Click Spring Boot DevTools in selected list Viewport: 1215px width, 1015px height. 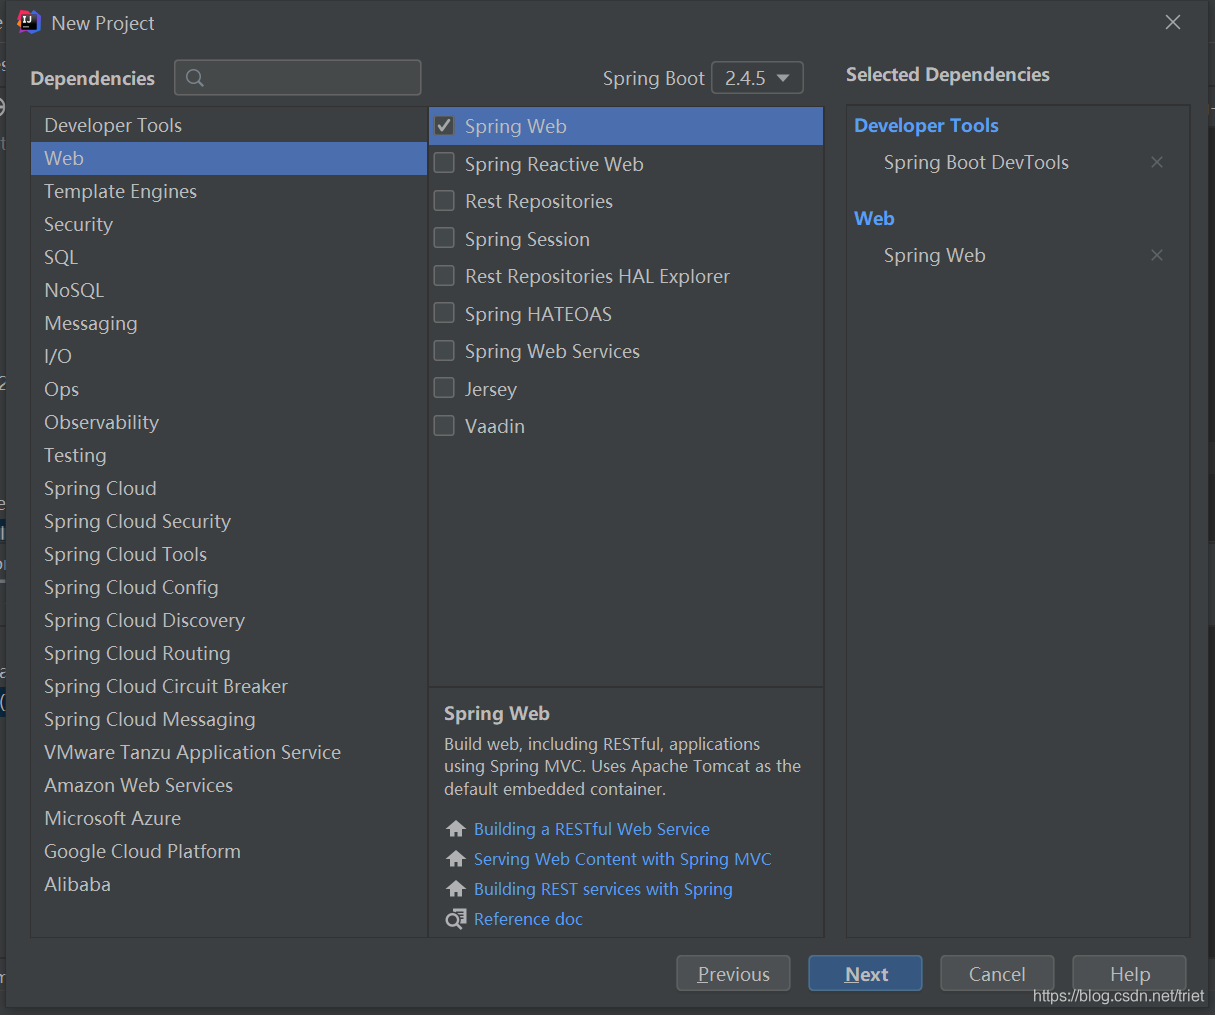976,162
